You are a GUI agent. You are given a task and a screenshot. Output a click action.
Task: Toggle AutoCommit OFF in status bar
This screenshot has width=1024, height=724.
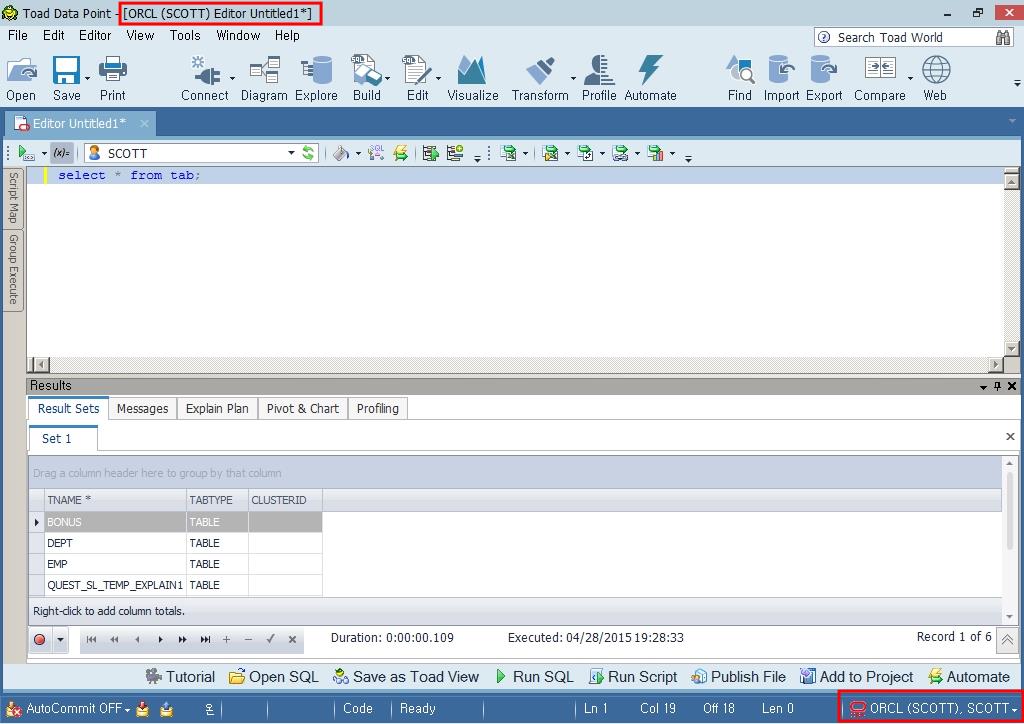coord(73,709)
